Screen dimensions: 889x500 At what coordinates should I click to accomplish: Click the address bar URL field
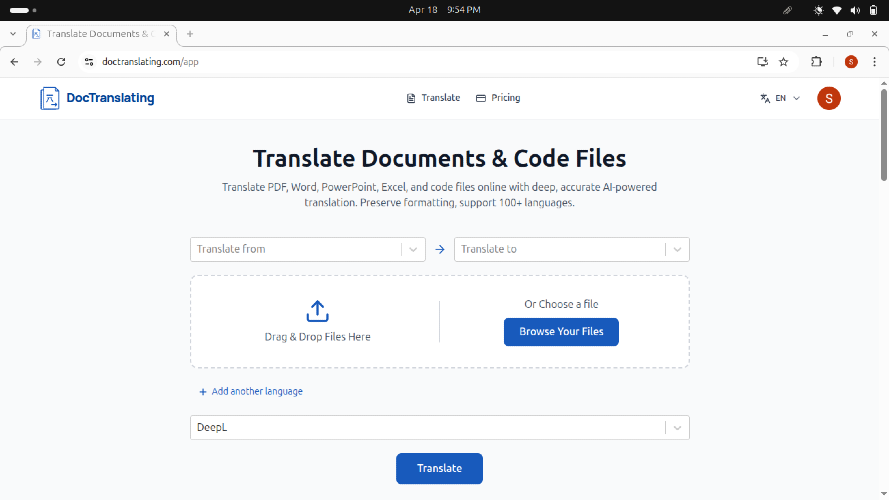[420, 62]
